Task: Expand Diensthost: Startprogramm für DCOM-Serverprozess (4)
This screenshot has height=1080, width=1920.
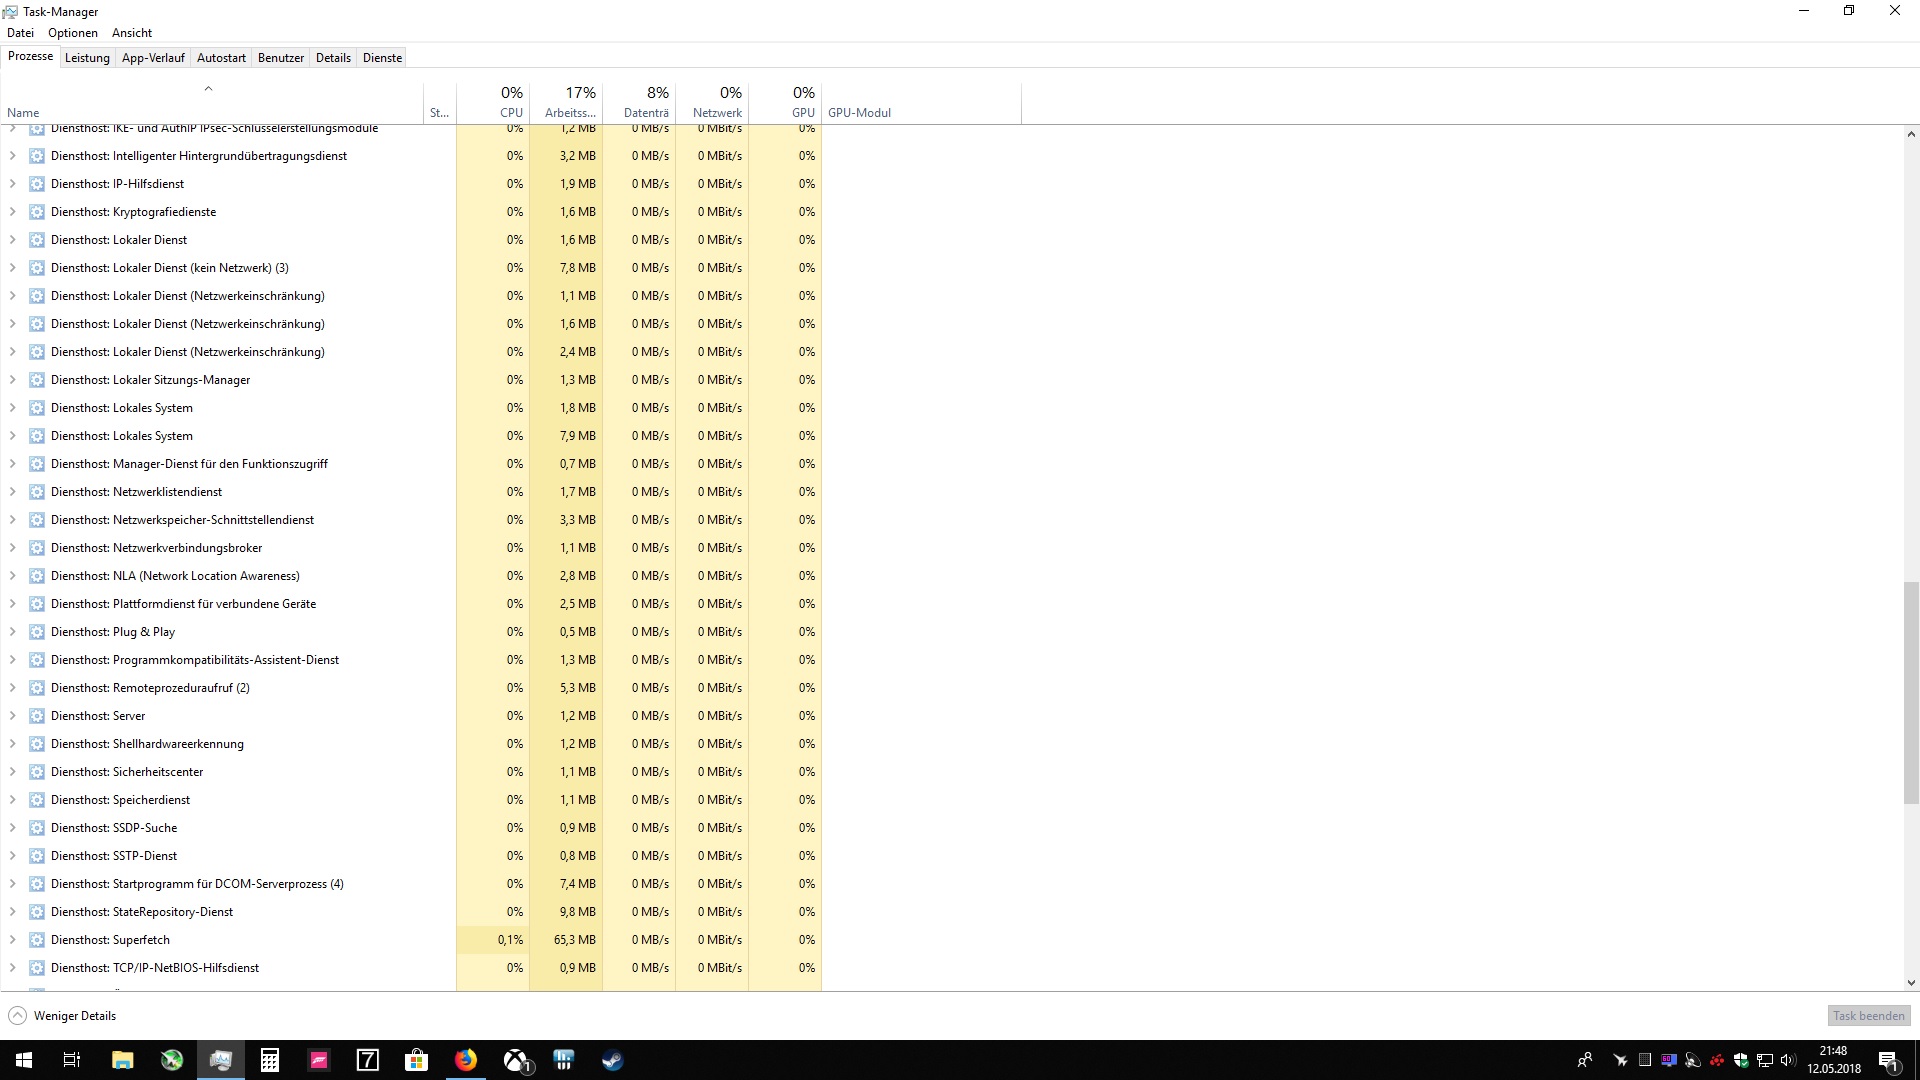Action: pos(12,884)
